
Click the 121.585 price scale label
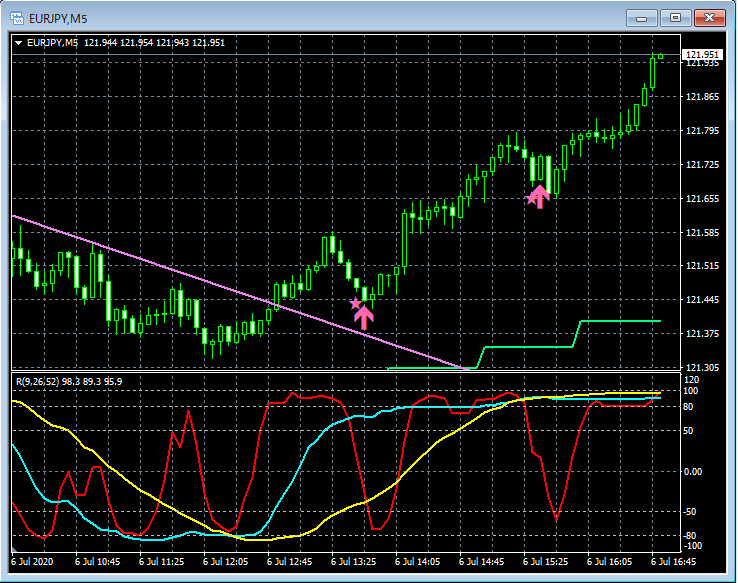coord(702,232)
